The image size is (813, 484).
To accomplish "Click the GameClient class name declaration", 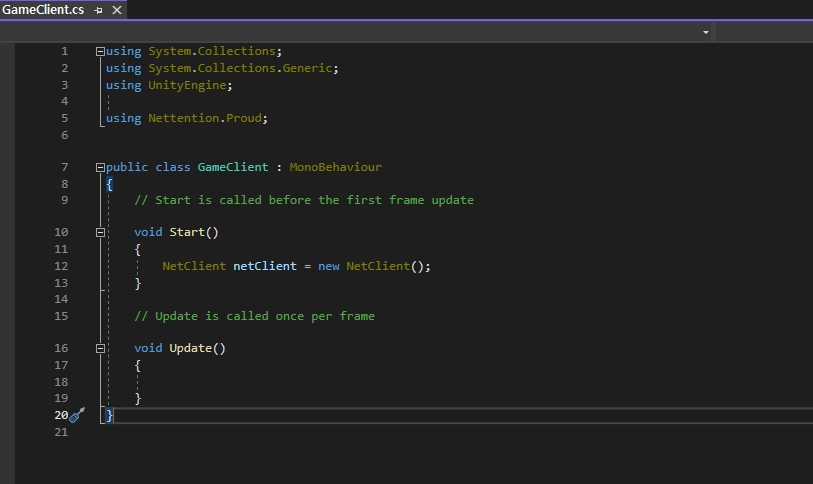I will tap(232, 167).
